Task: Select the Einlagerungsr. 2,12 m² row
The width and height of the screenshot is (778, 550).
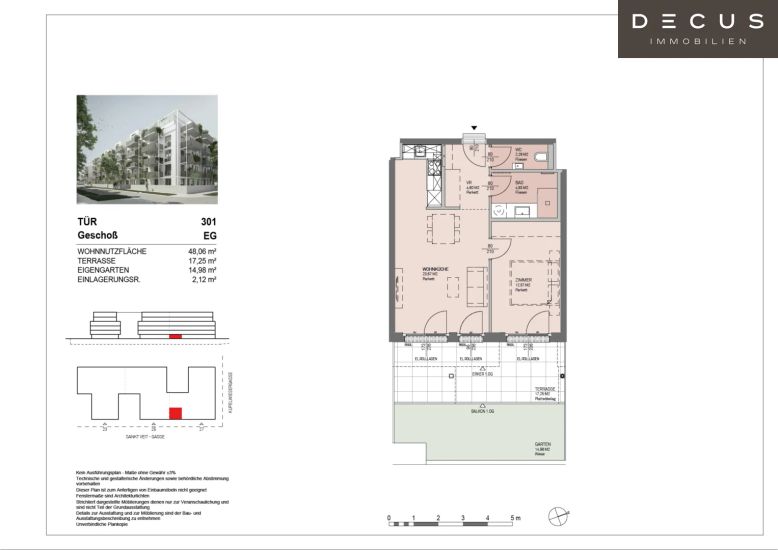Action: pyautogui.click(x=147, y=281)
